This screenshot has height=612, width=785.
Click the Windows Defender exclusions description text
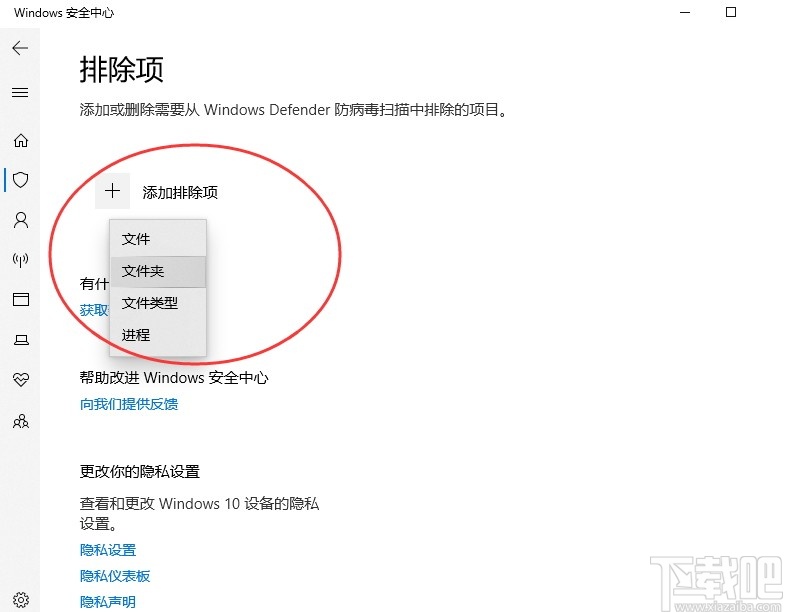pos(293,110)
